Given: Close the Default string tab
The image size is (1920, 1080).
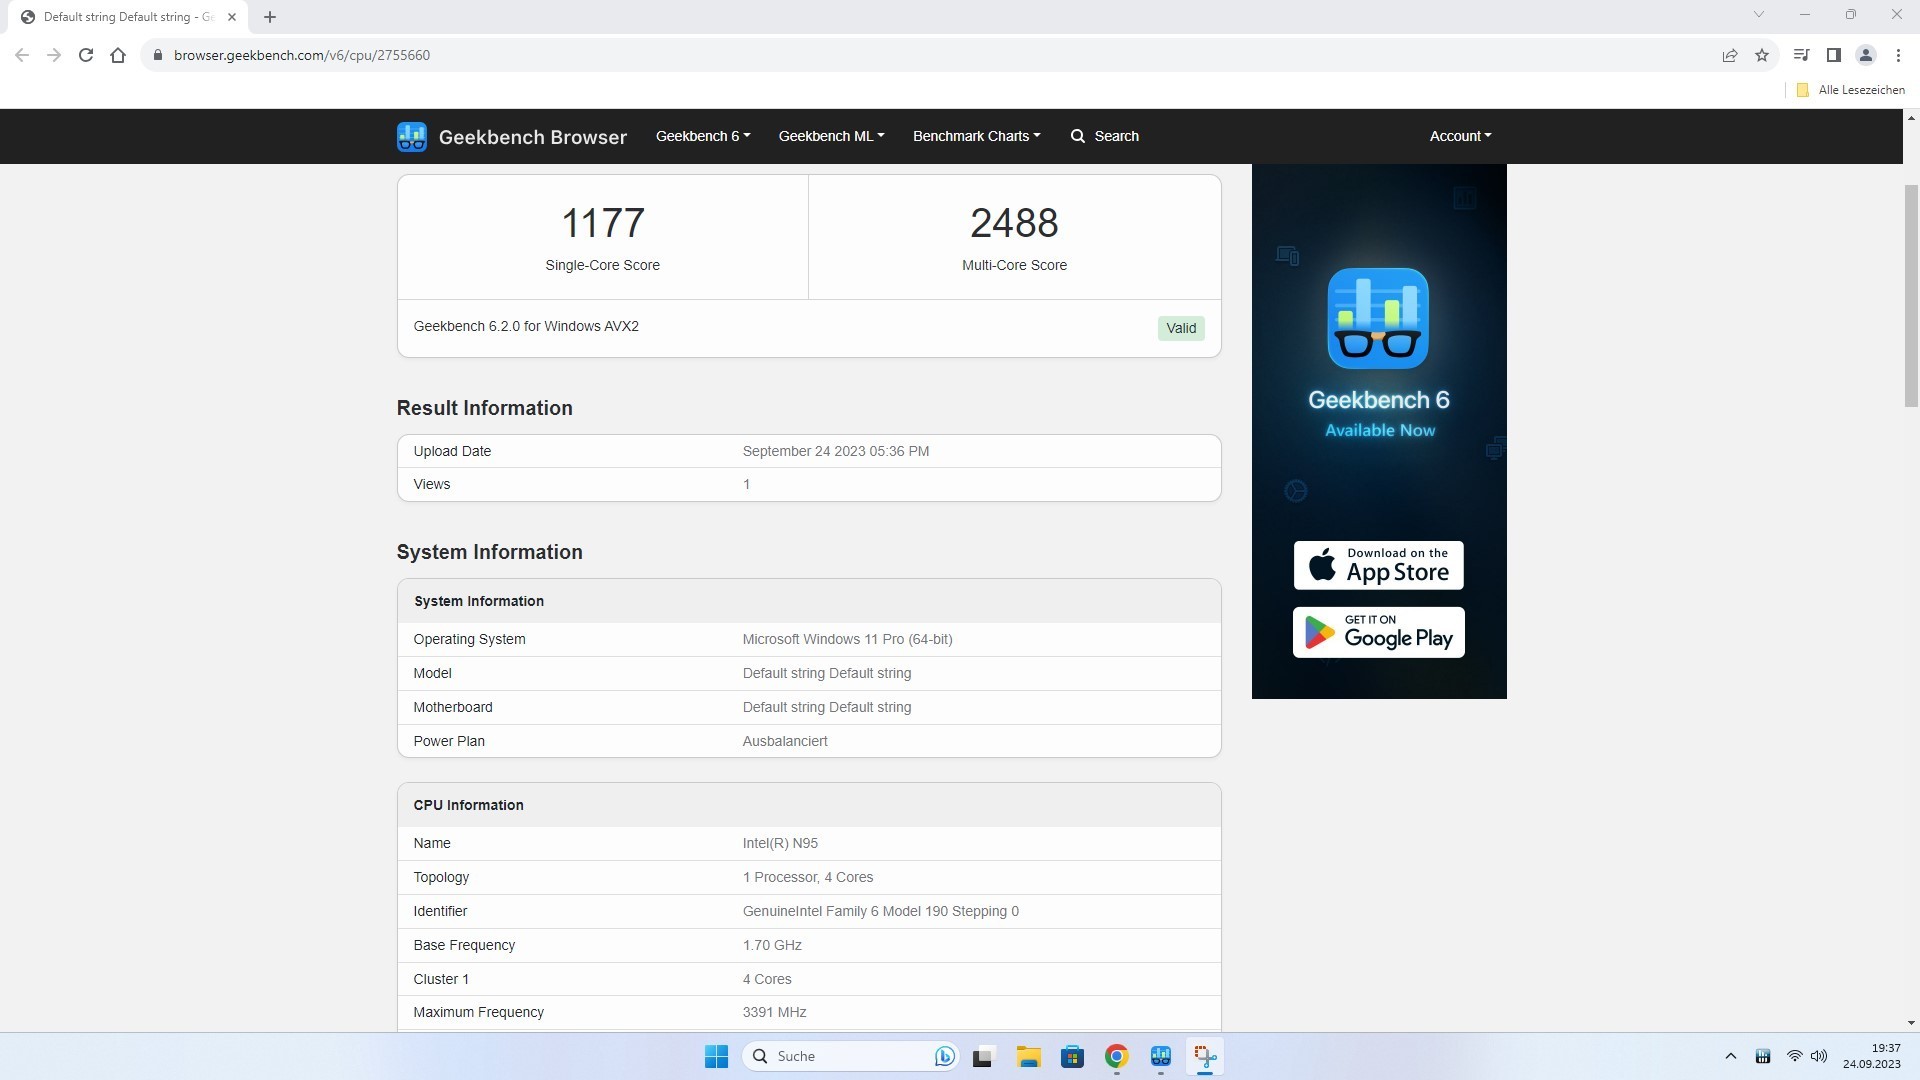Looking at the screenshot, I should (x=231, y=17).
